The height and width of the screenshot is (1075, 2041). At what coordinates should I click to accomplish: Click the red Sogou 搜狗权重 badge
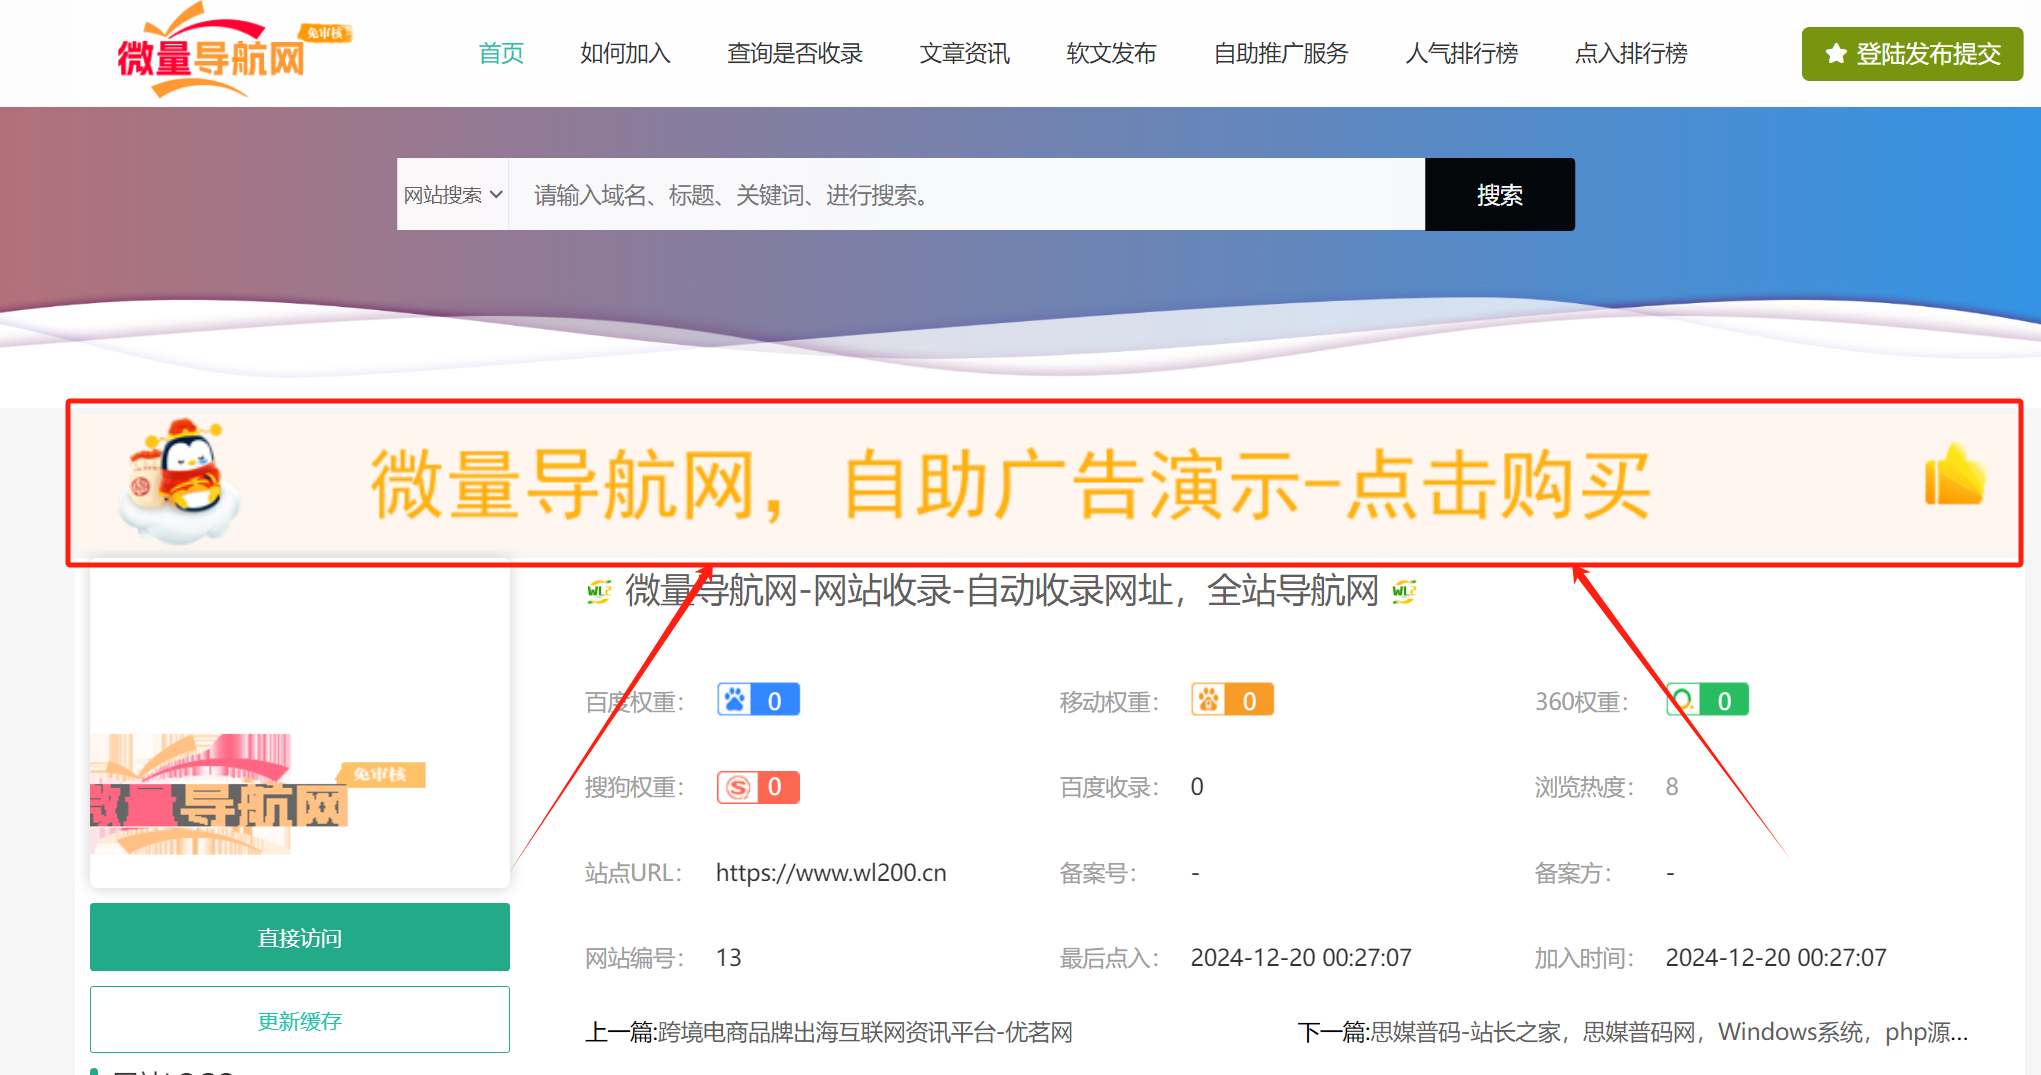pyautogui.click(x=758, y=787)
